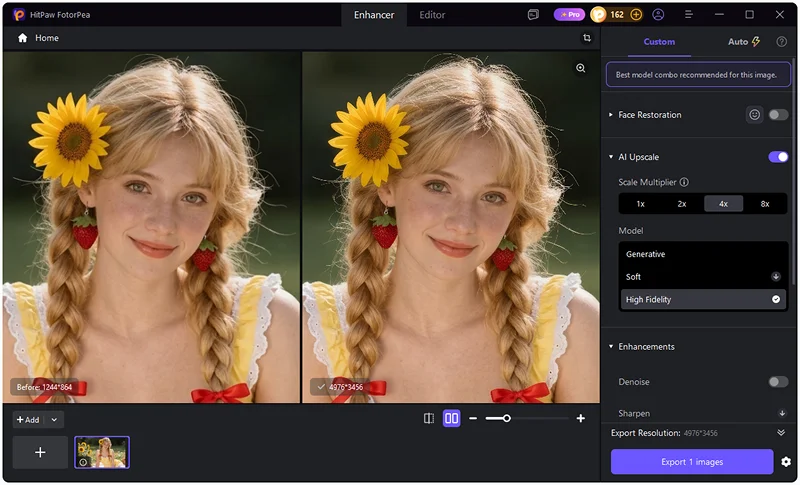The width and height of the screenshot is (800, 485).
Task: Turn off the AI Upscale toggle
Action: (x=778, y=157)
